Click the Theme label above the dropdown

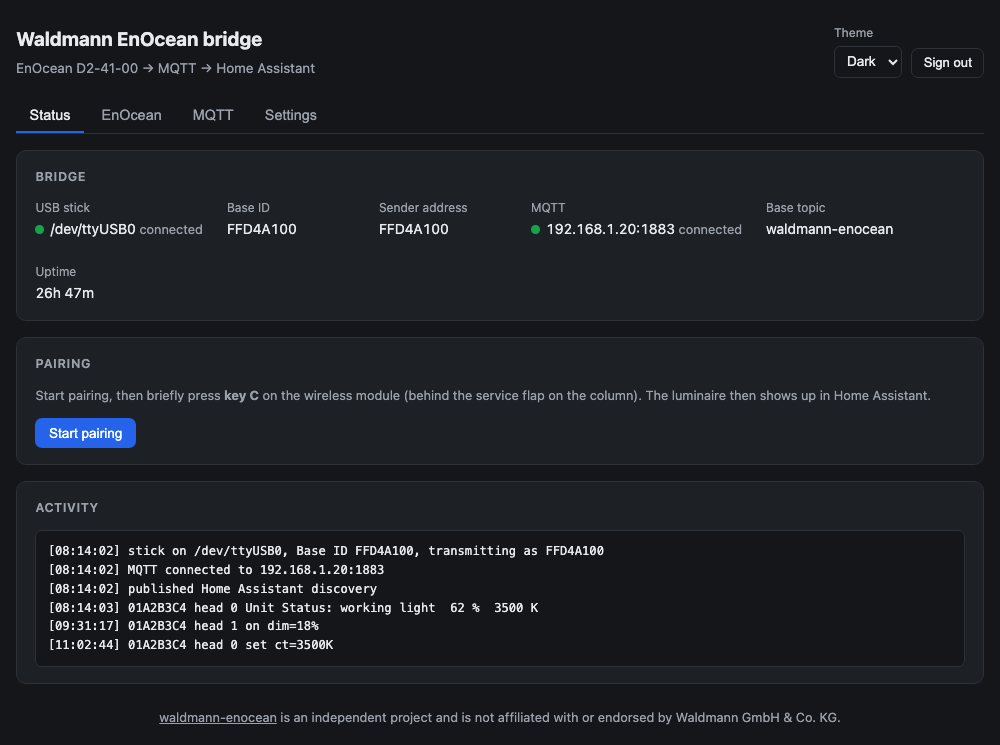pos(853,33)
